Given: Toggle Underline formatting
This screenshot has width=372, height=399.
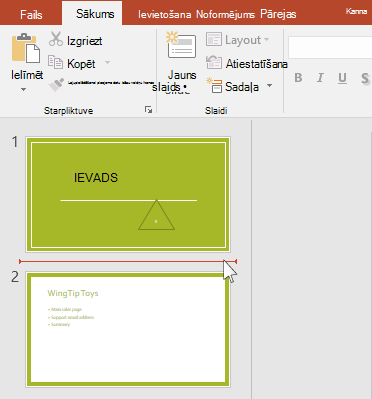Looking at the screenshot, I should coord(342,78).
